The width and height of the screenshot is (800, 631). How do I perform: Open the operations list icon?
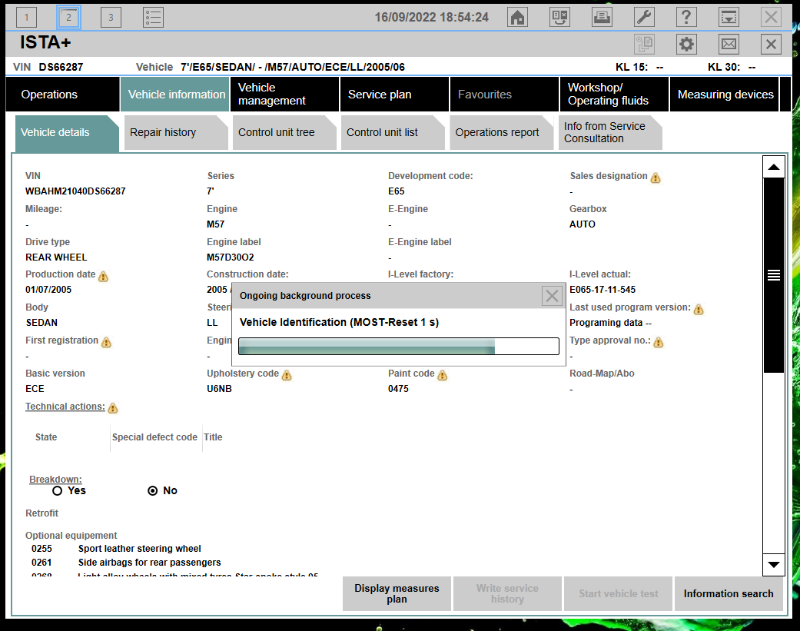click(153, 18)
